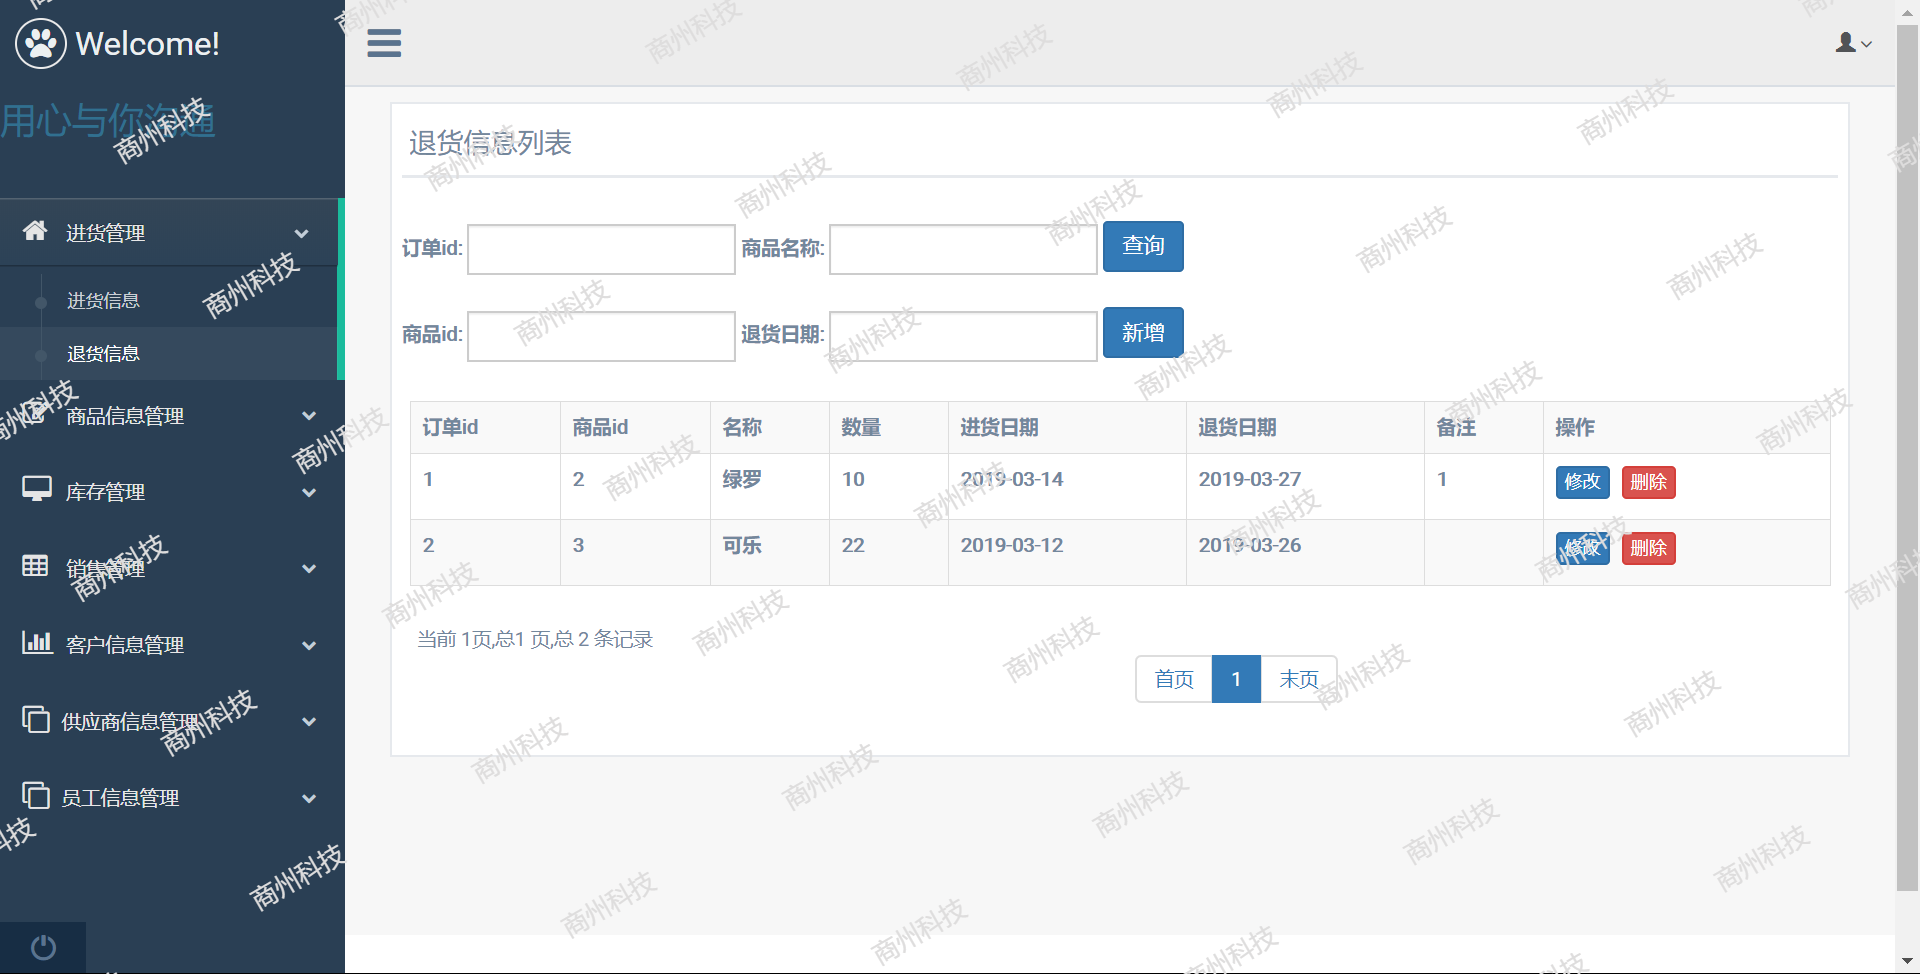Focus the 商品id input field

(601, 336)
